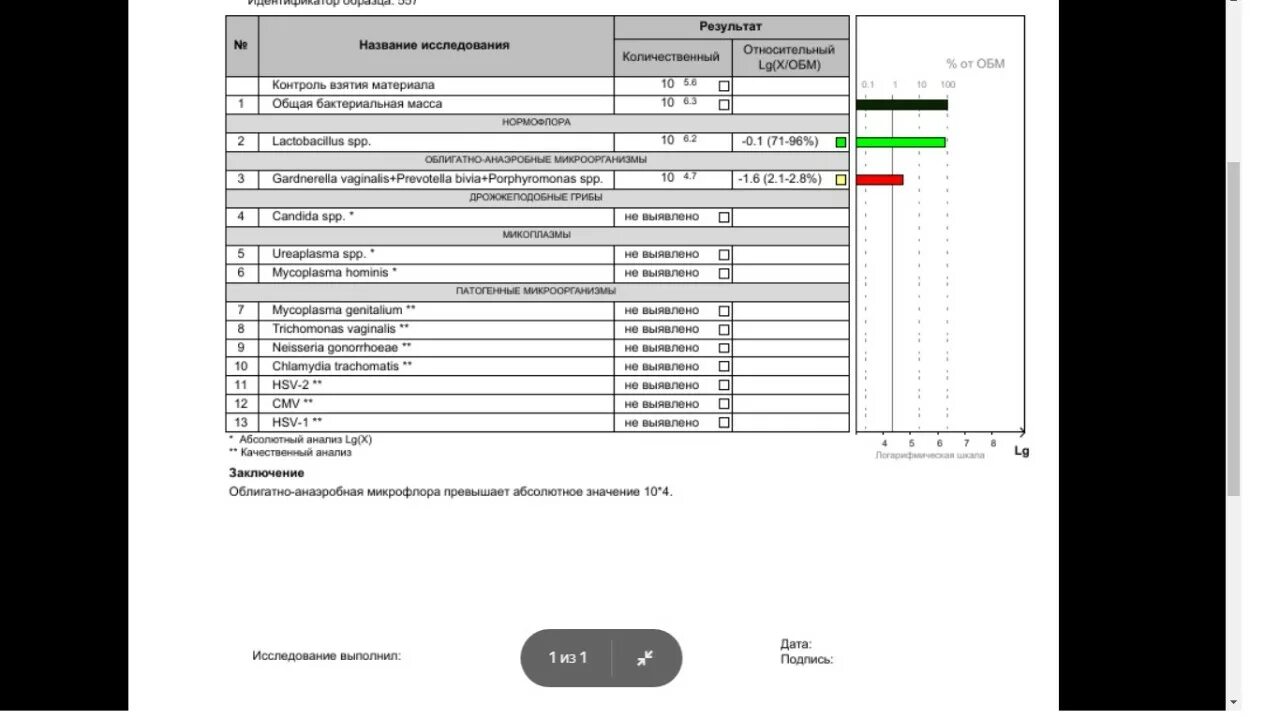Image resolution: width=1280 pixels, height=720 pixels.
Task: Select 'Mycoplasma genitalium **' row name
Action: pos(343,310)
